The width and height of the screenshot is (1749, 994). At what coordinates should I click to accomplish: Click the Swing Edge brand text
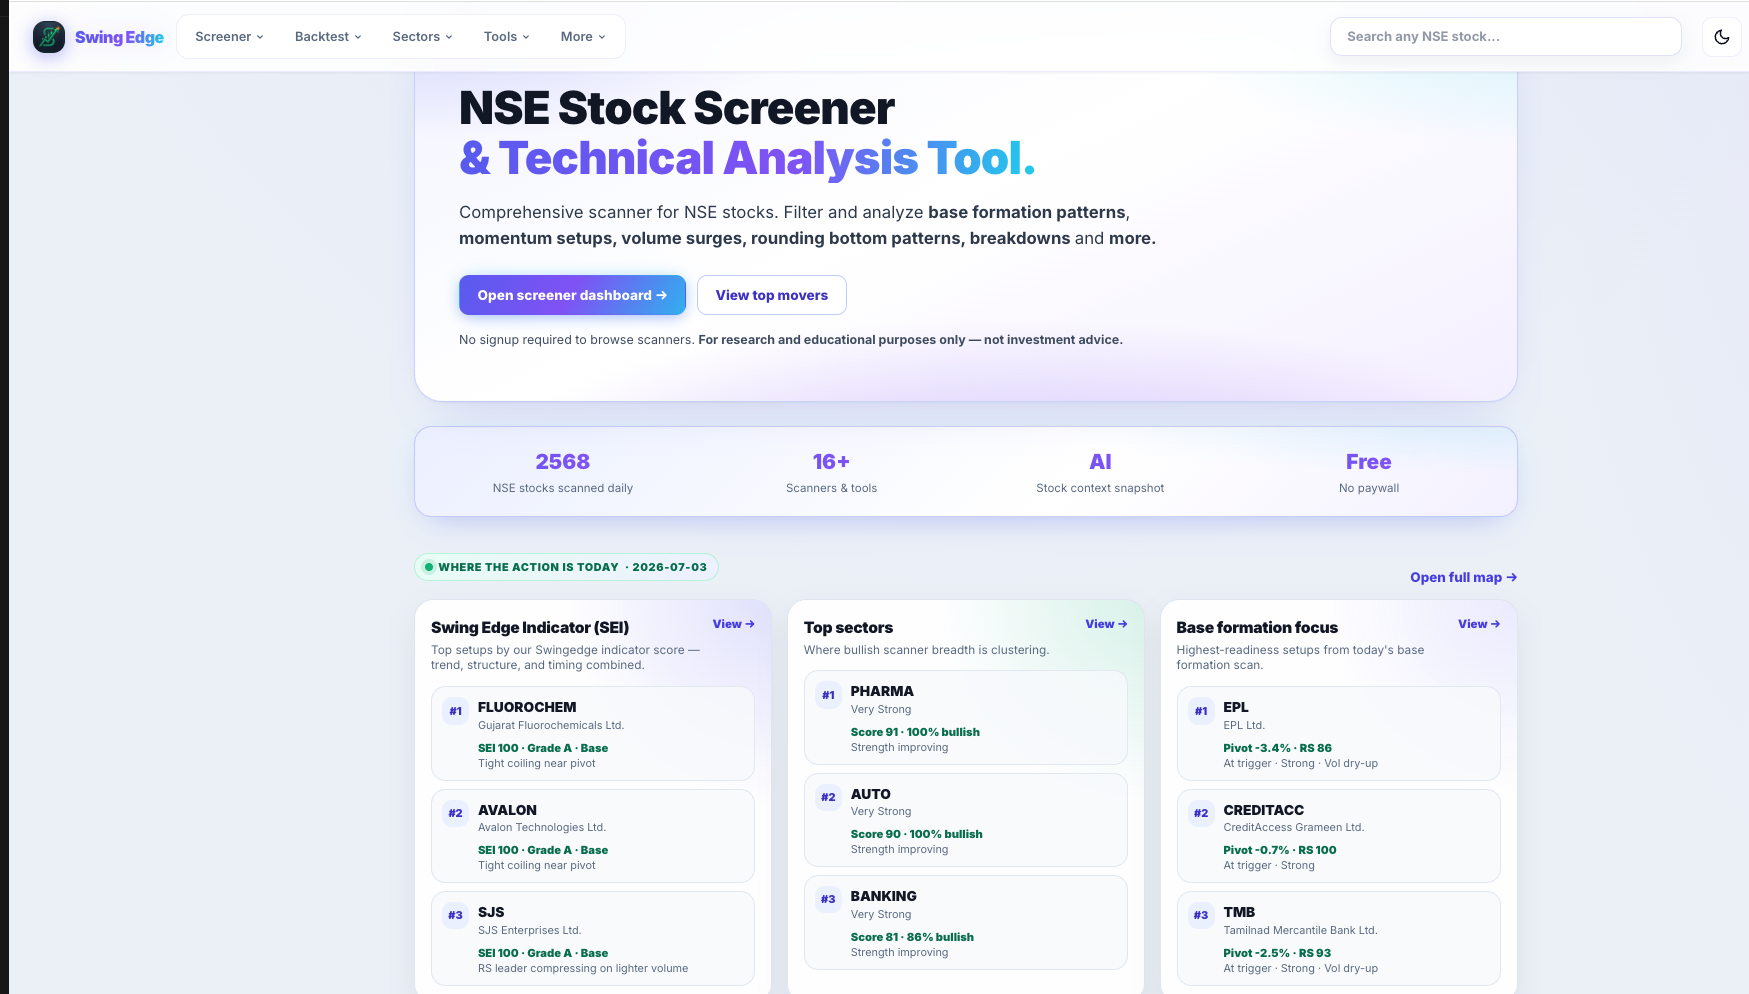coord(119,37)
